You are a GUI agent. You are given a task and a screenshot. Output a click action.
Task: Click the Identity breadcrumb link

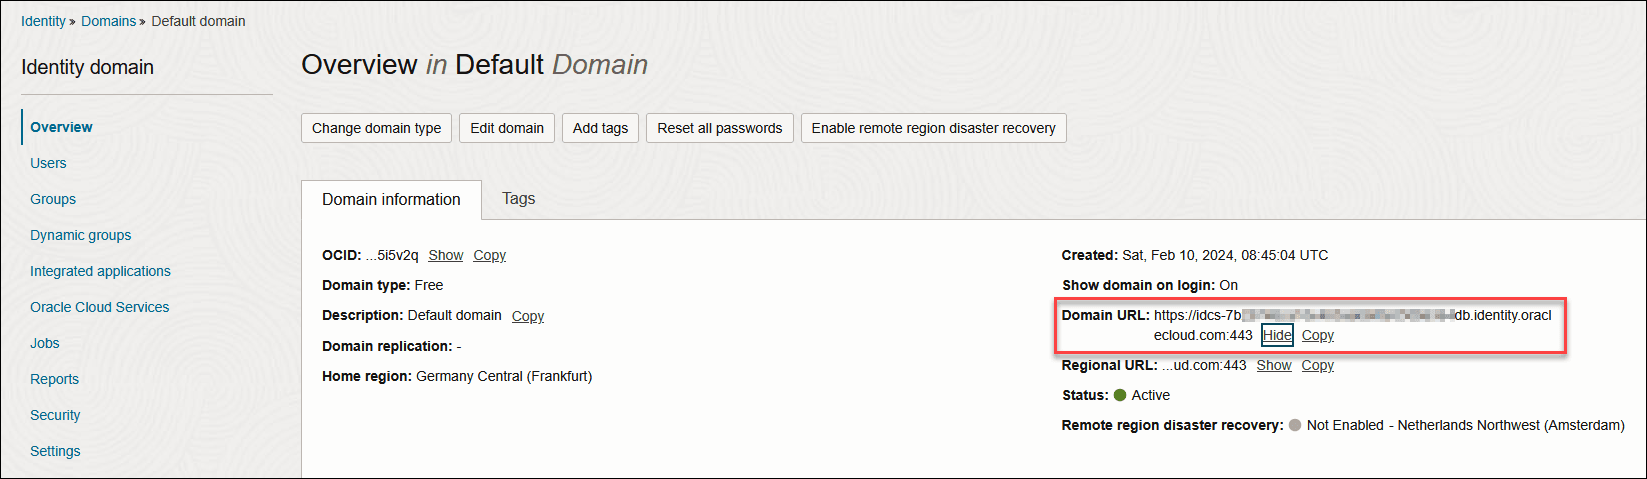(43, 21)
